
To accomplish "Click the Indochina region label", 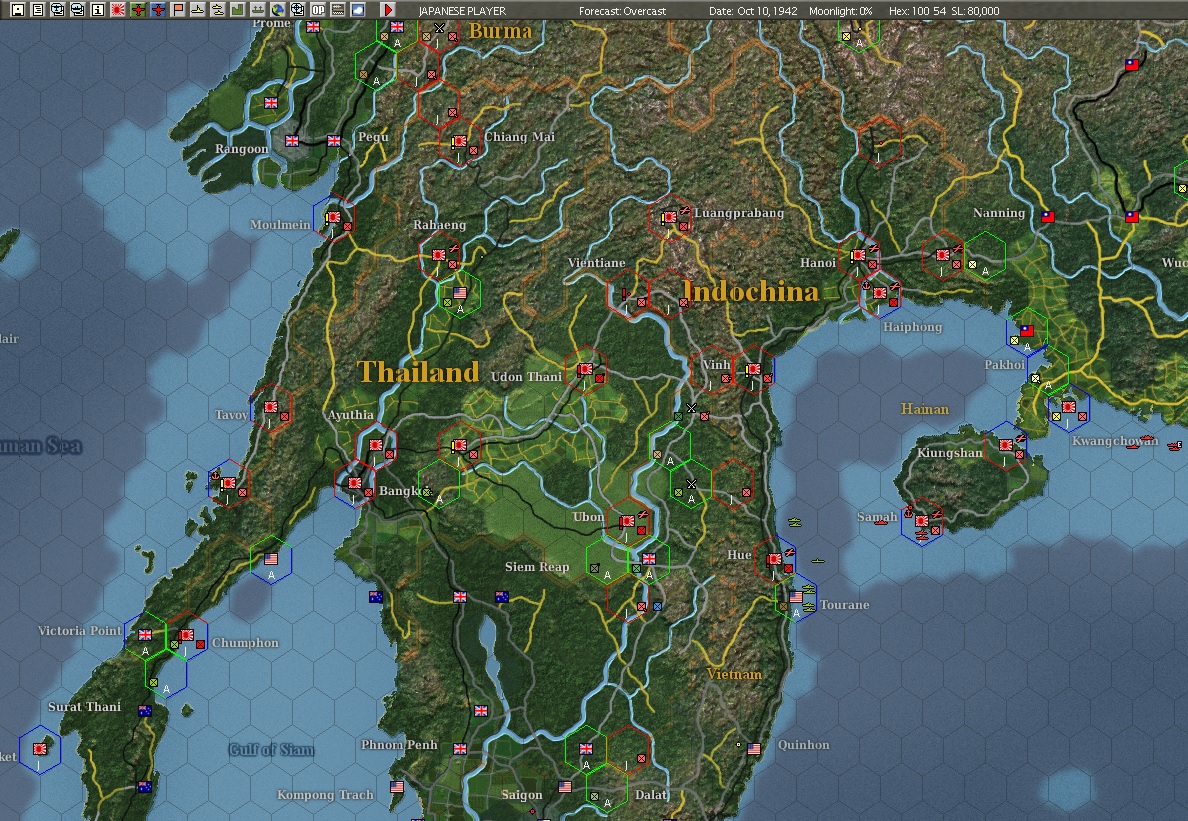I will coord(751,292).
